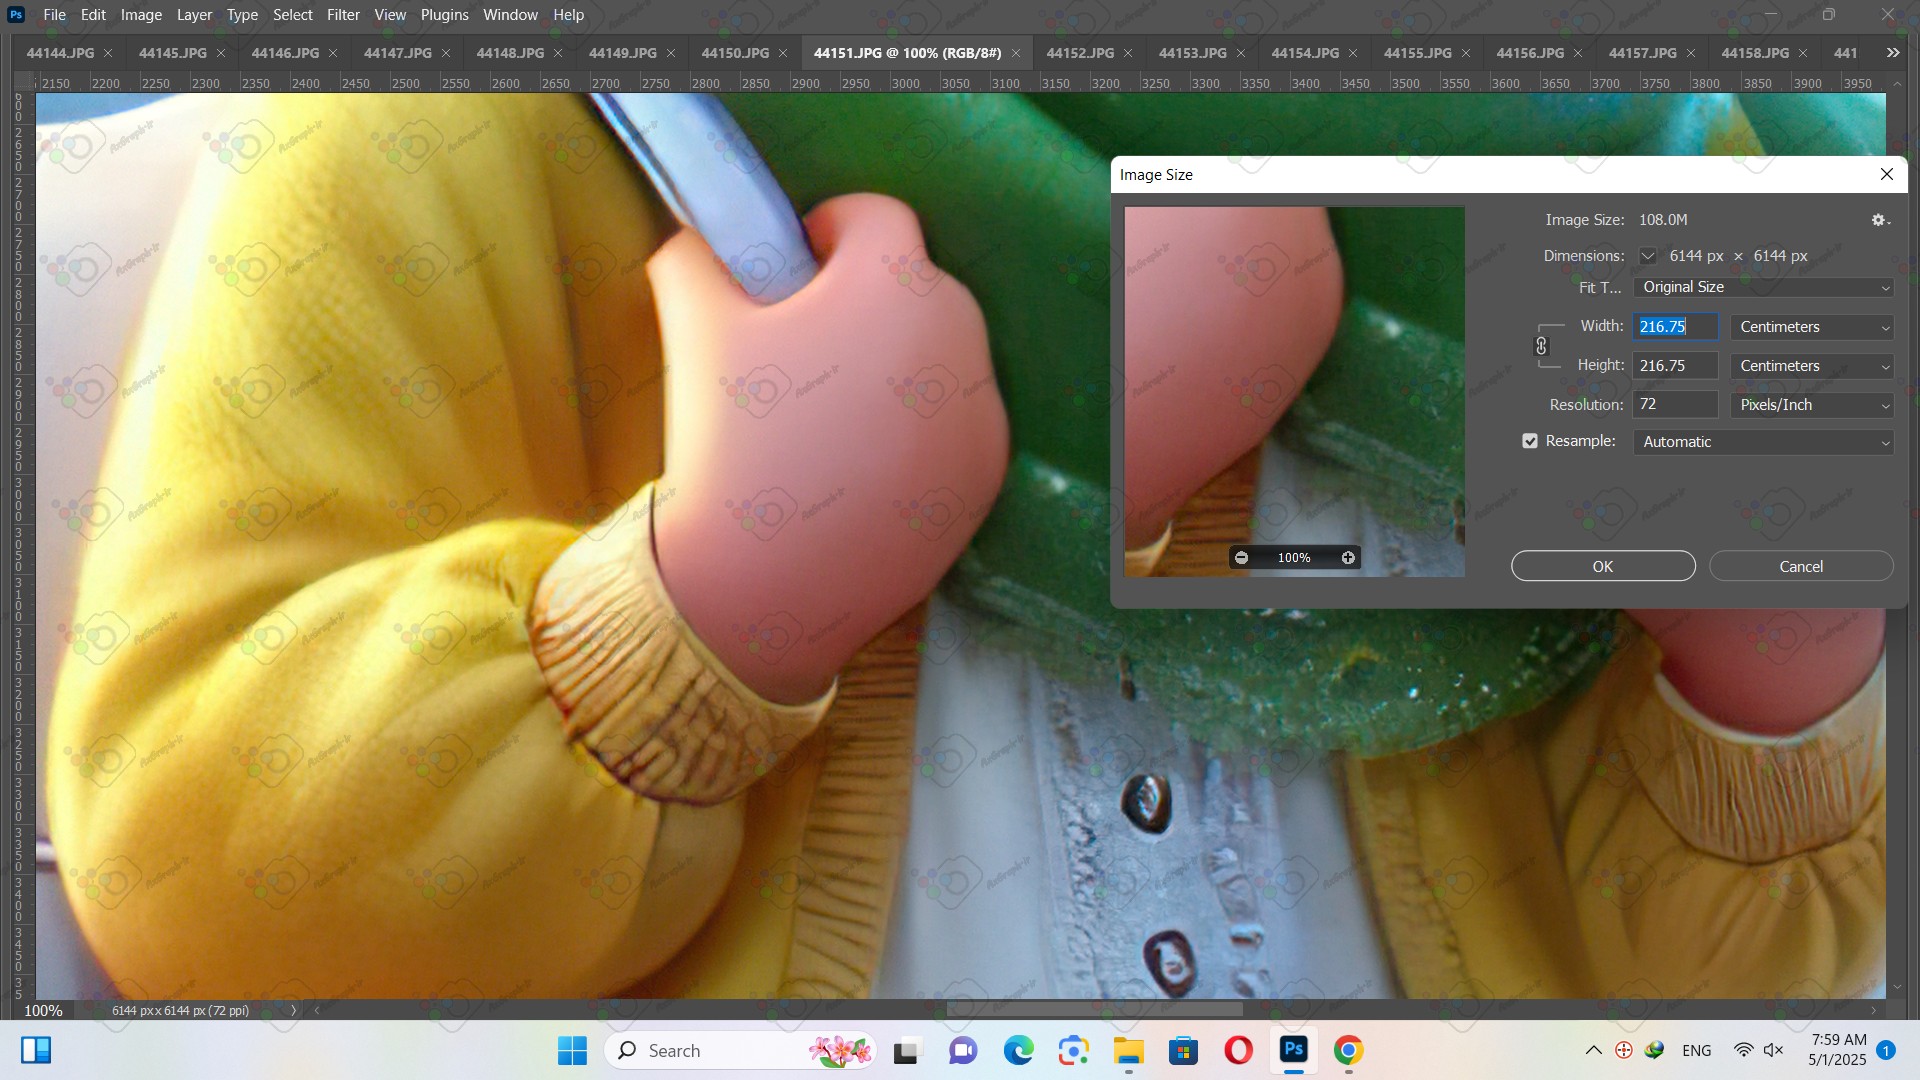Open the Opera browser taskbar icon

1238,1050
